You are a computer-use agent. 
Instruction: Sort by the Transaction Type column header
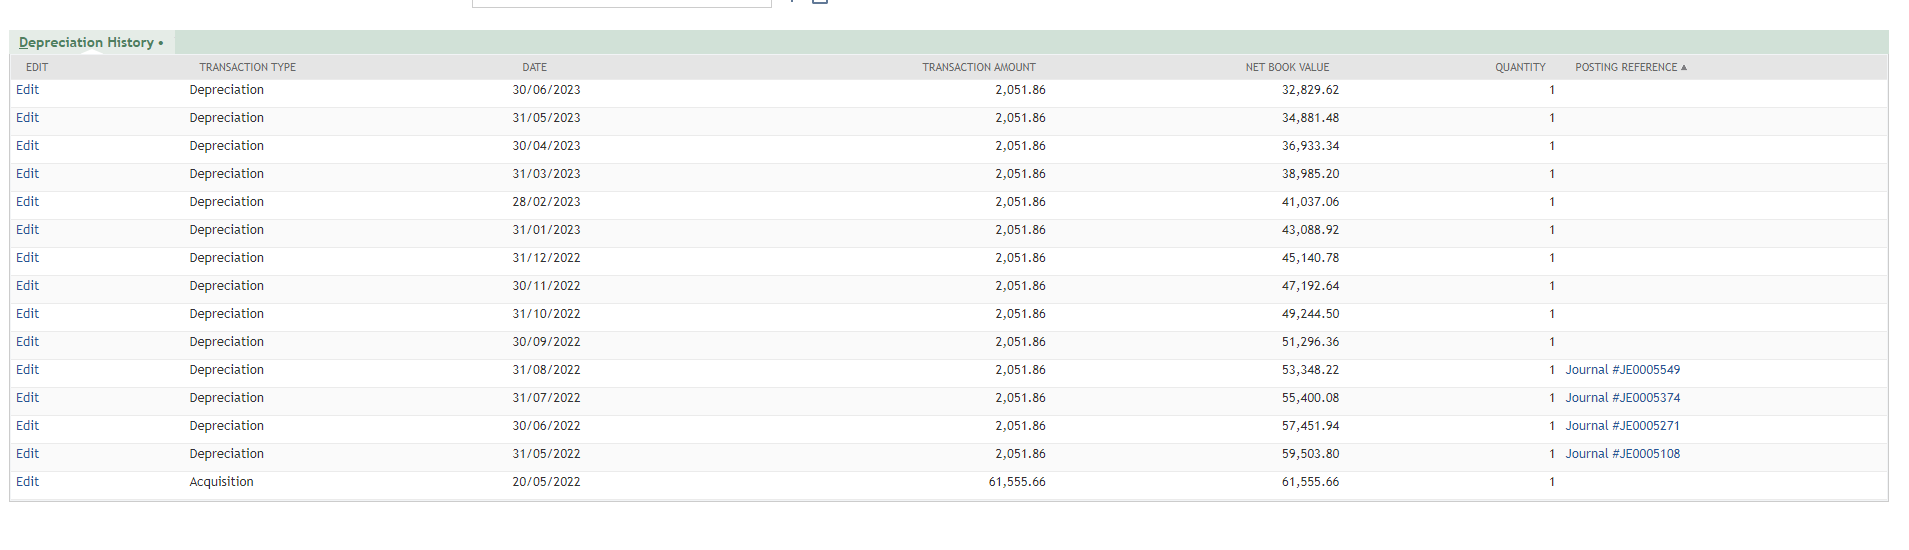[247, 67]
